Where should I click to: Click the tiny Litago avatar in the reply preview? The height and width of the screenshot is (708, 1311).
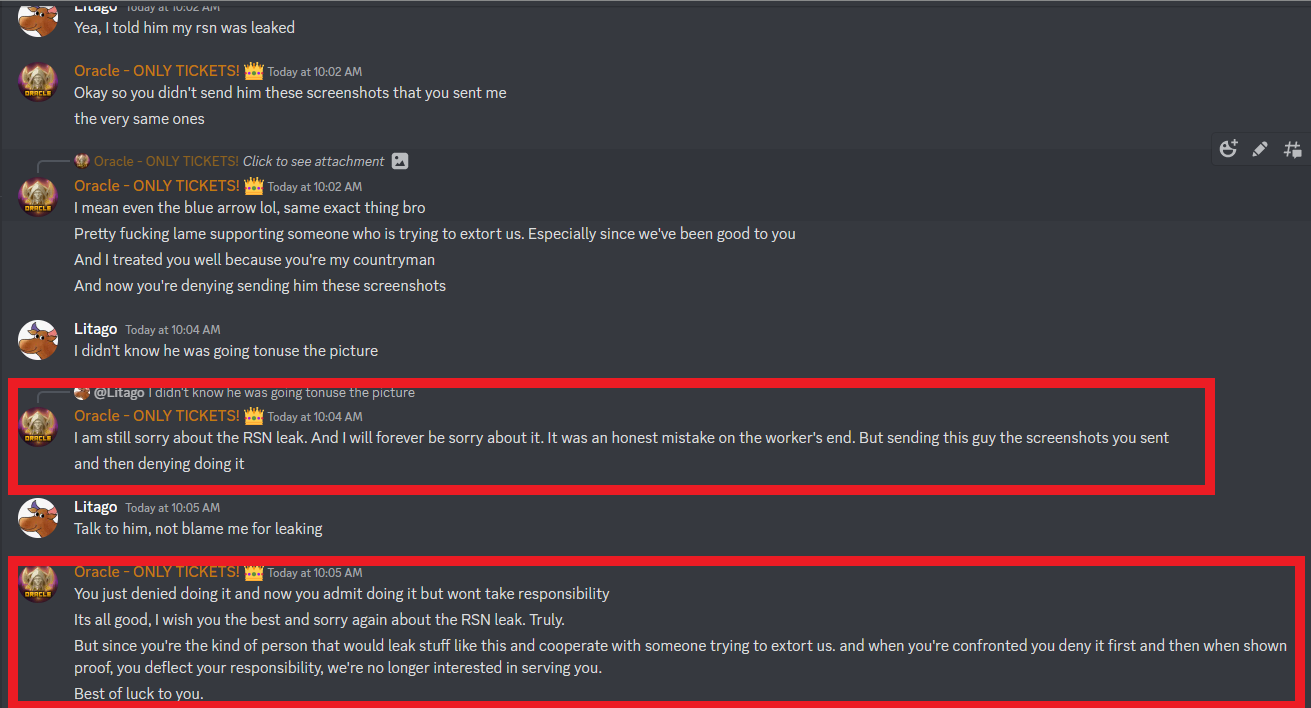(x=82, y=392)
